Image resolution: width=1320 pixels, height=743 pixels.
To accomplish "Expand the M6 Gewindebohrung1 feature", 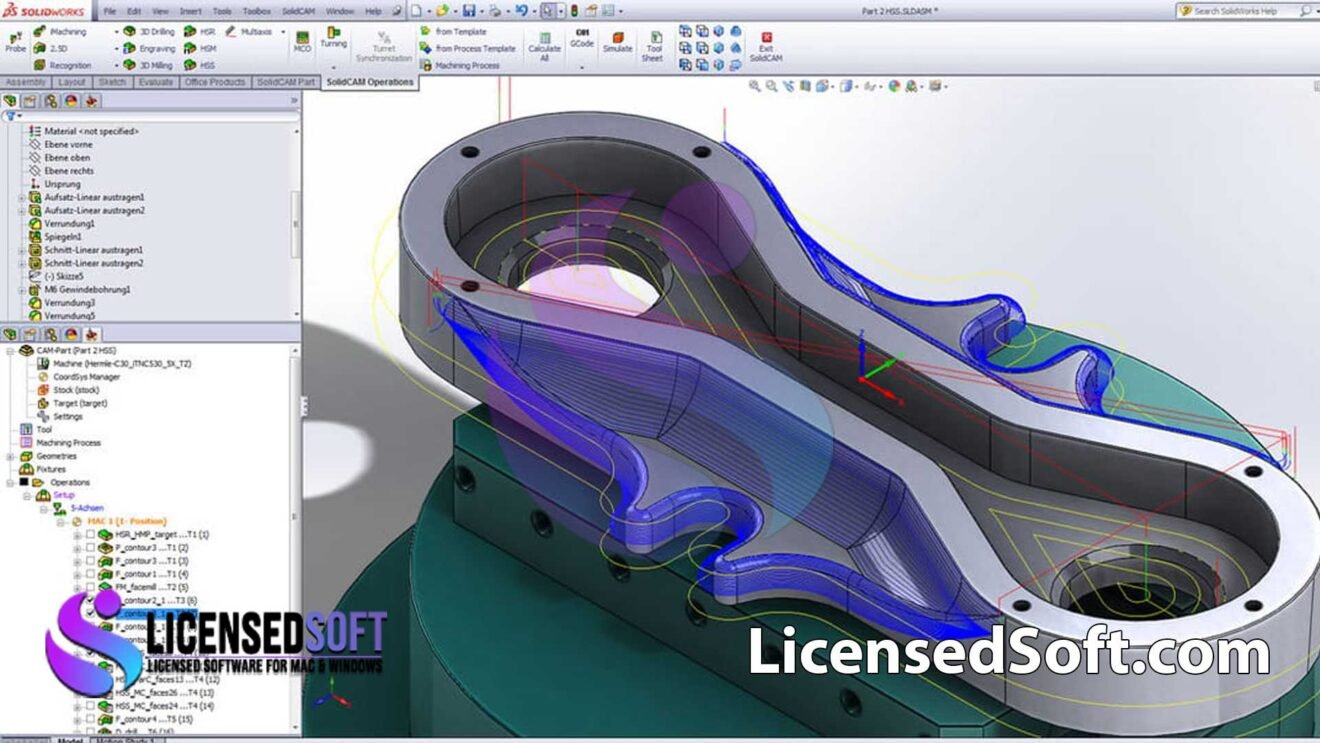I will pyautogui.click(x=21, y=289).
